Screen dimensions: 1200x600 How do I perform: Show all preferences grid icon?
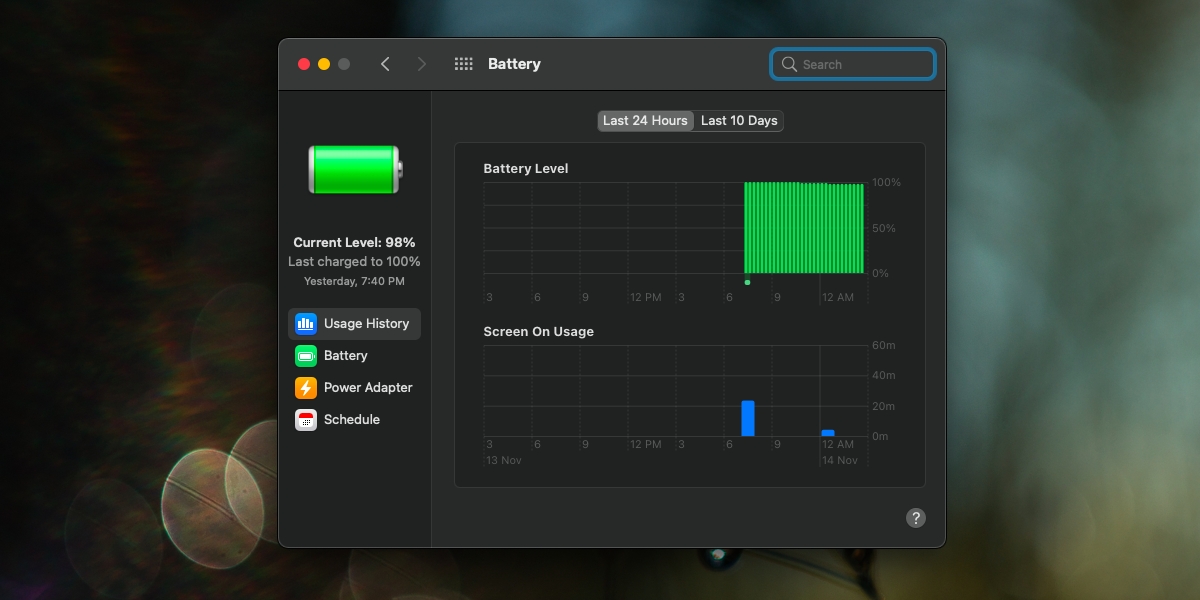(463, 64)
